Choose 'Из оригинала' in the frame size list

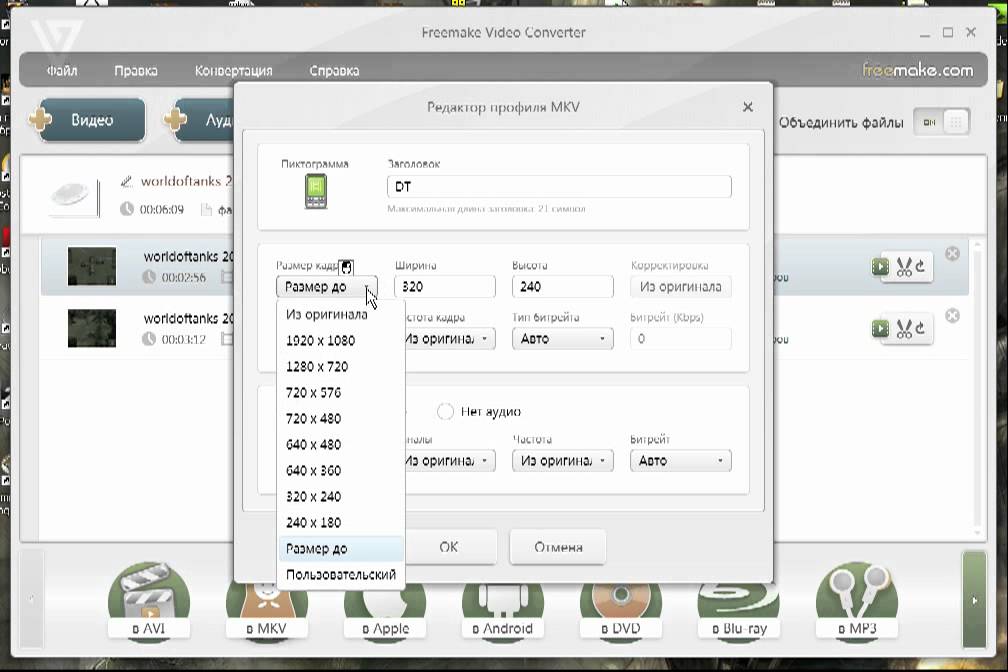click(341, 314)
